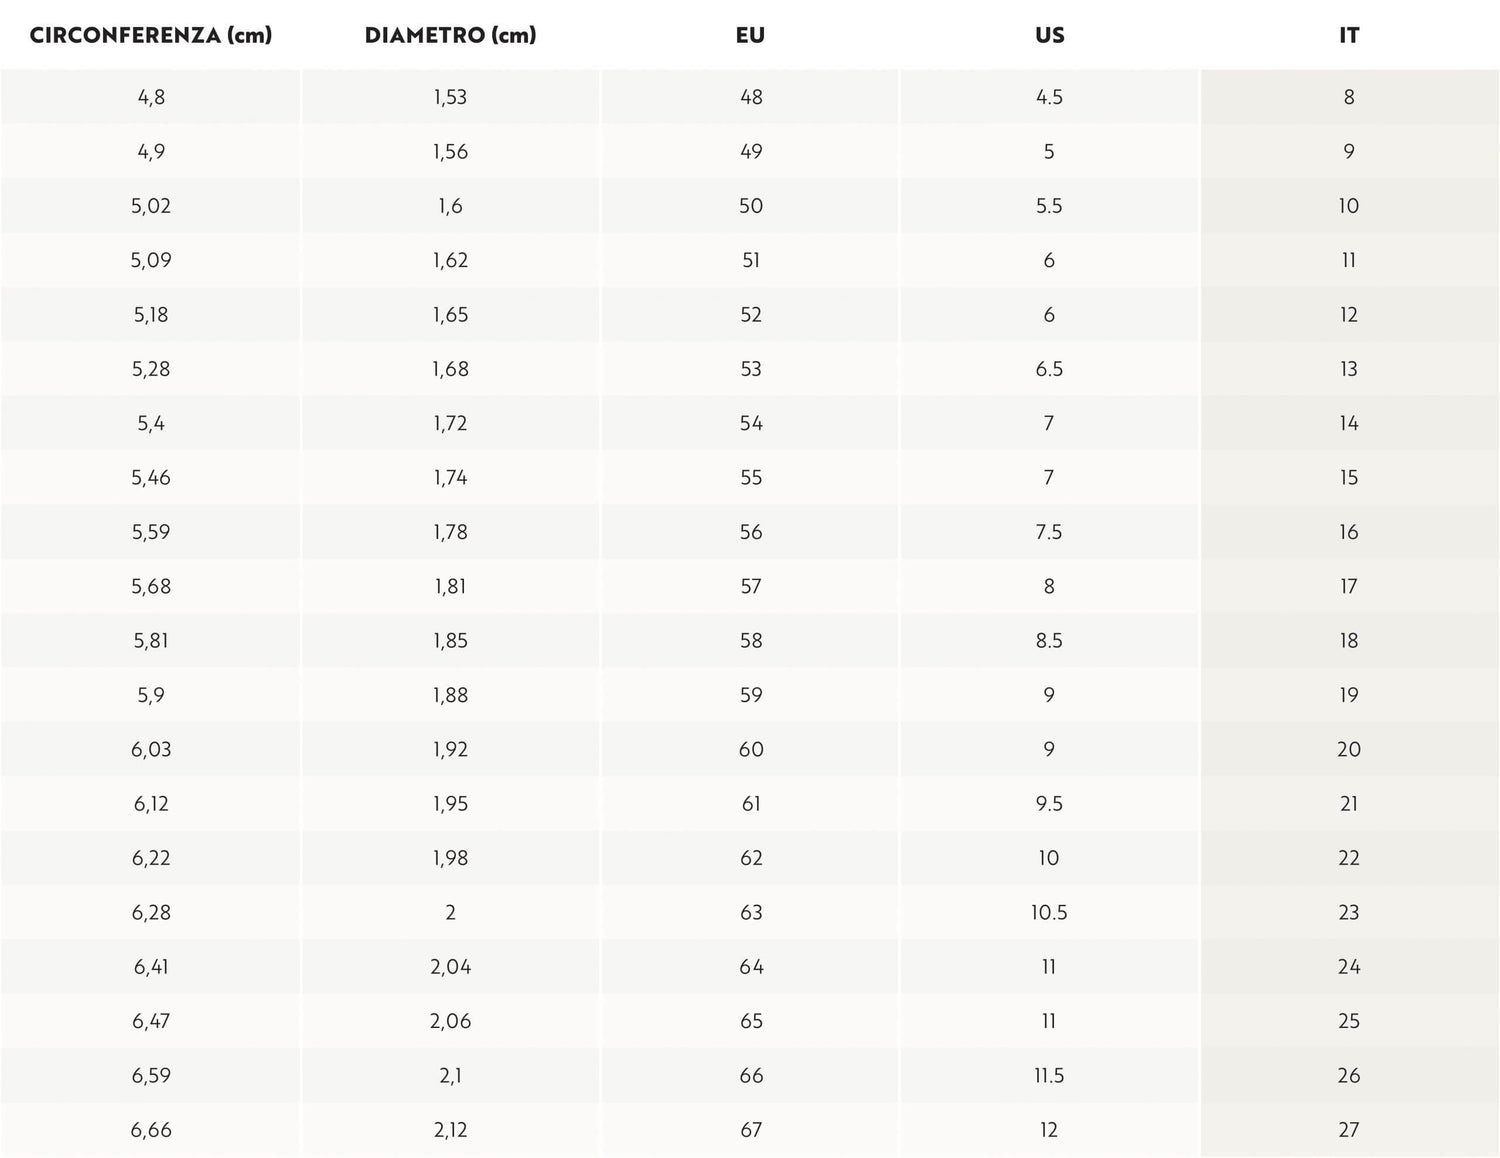This screenshot has height=1158, width=1500.
Task: Click diameter value 1,53
Action: (x=450, y=97)
